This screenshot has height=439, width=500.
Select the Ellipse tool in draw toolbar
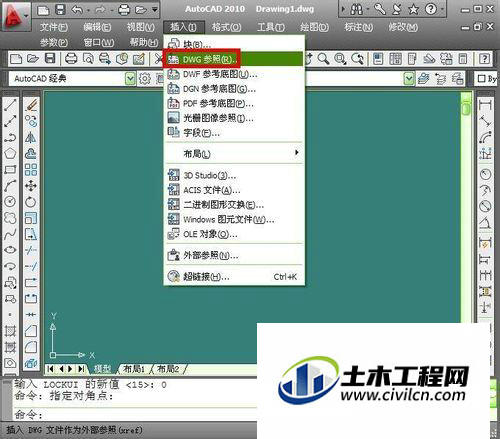(10, 250)
